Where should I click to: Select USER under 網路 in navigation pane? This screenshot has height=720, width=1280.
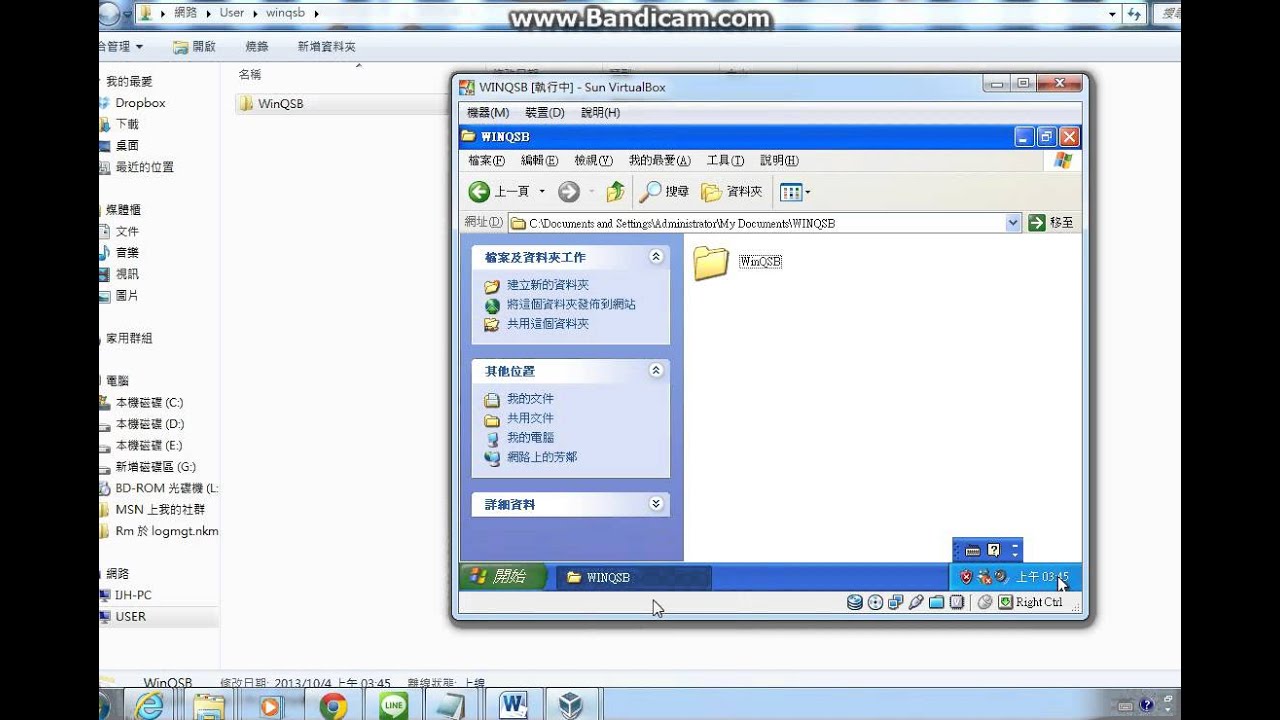(x=130, y=616)
